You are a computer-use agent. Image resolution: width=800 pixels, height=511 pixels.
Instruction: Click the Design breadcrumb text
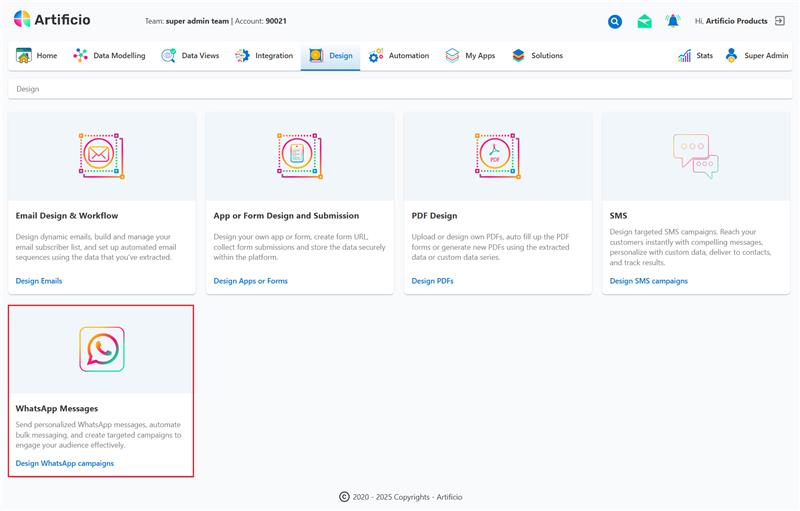[x=28, y=89]
